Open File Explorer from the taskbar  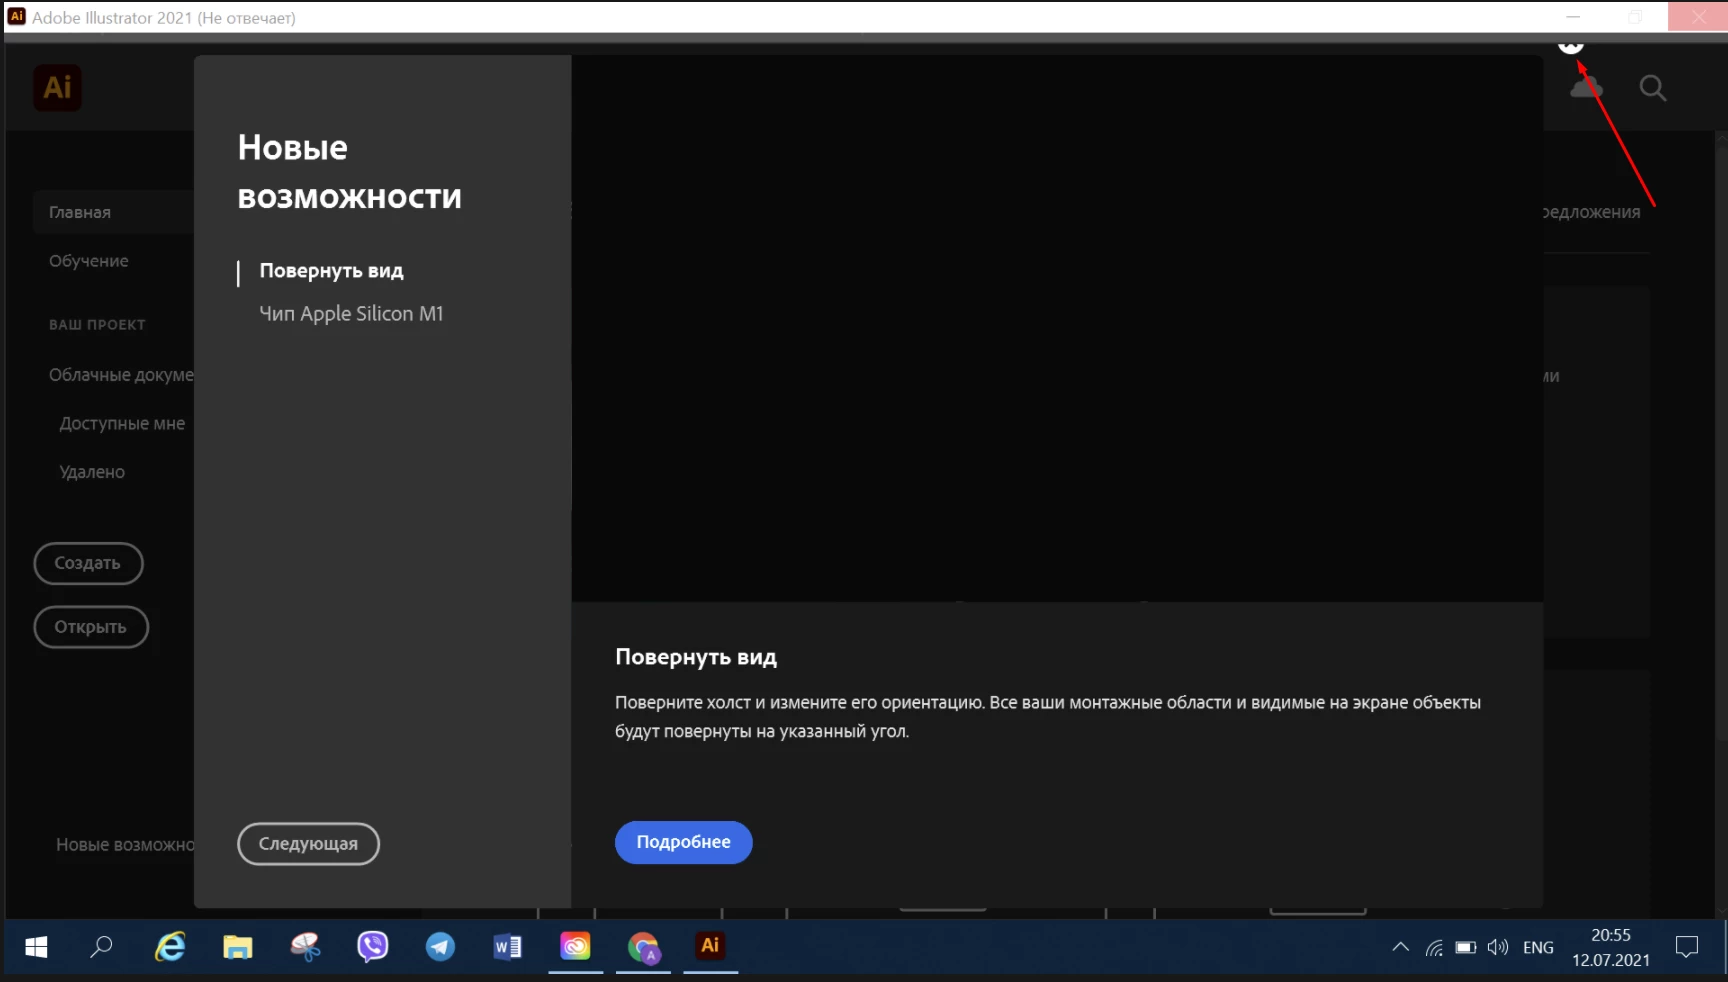coord(237,947)
